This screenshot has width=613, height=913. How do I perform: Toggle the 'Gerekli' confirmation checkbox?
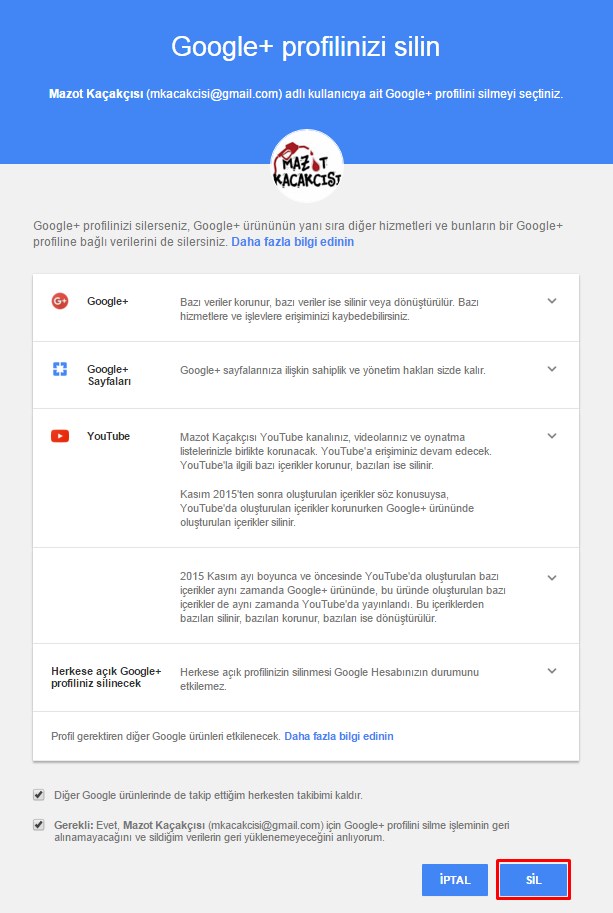pyautogui.click(x=39, y=825)
